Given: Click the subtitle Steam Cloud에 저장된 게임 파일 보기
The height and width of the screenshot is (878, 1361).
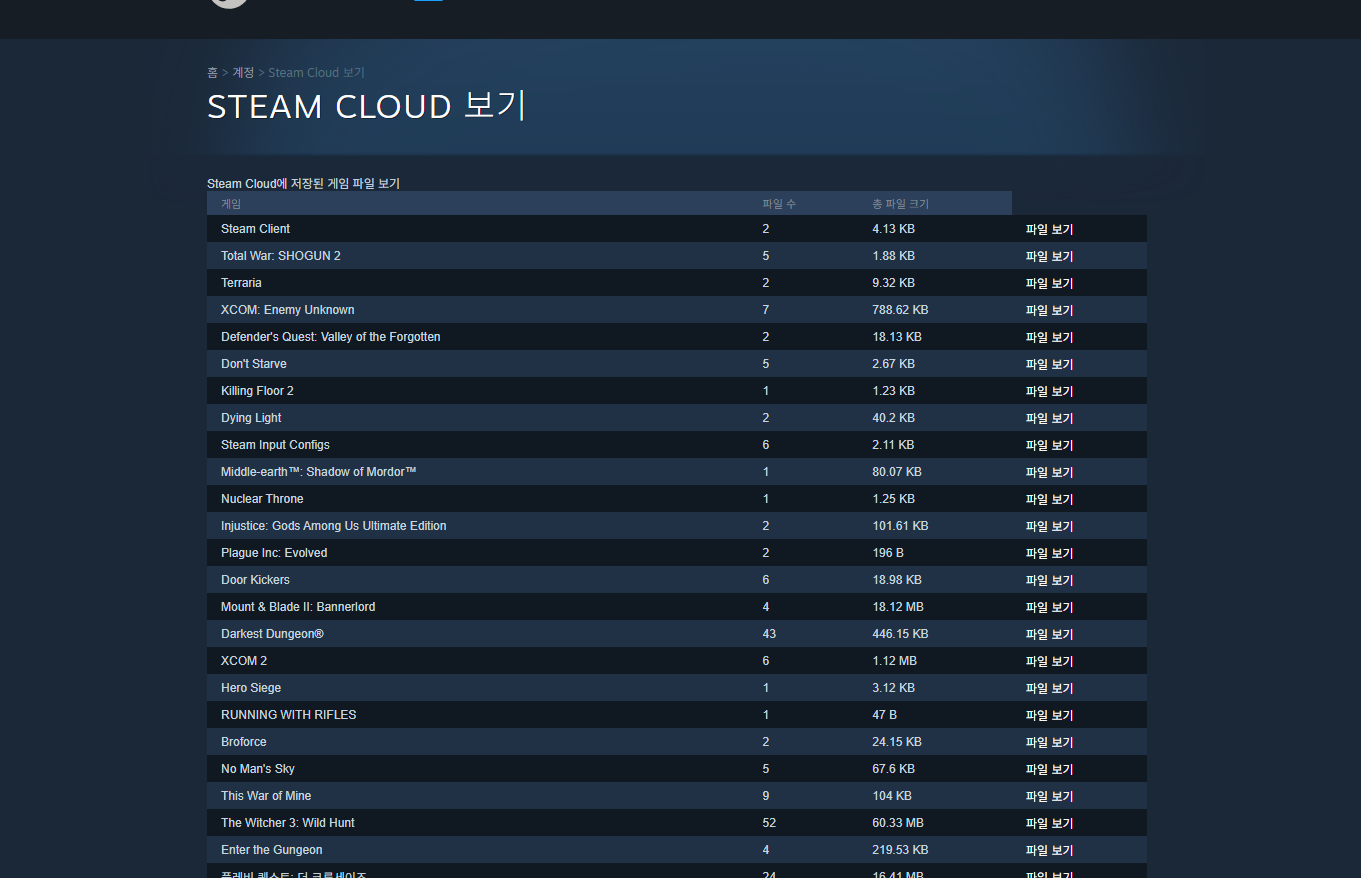Looking at the screenshot, I should [303, 184].
